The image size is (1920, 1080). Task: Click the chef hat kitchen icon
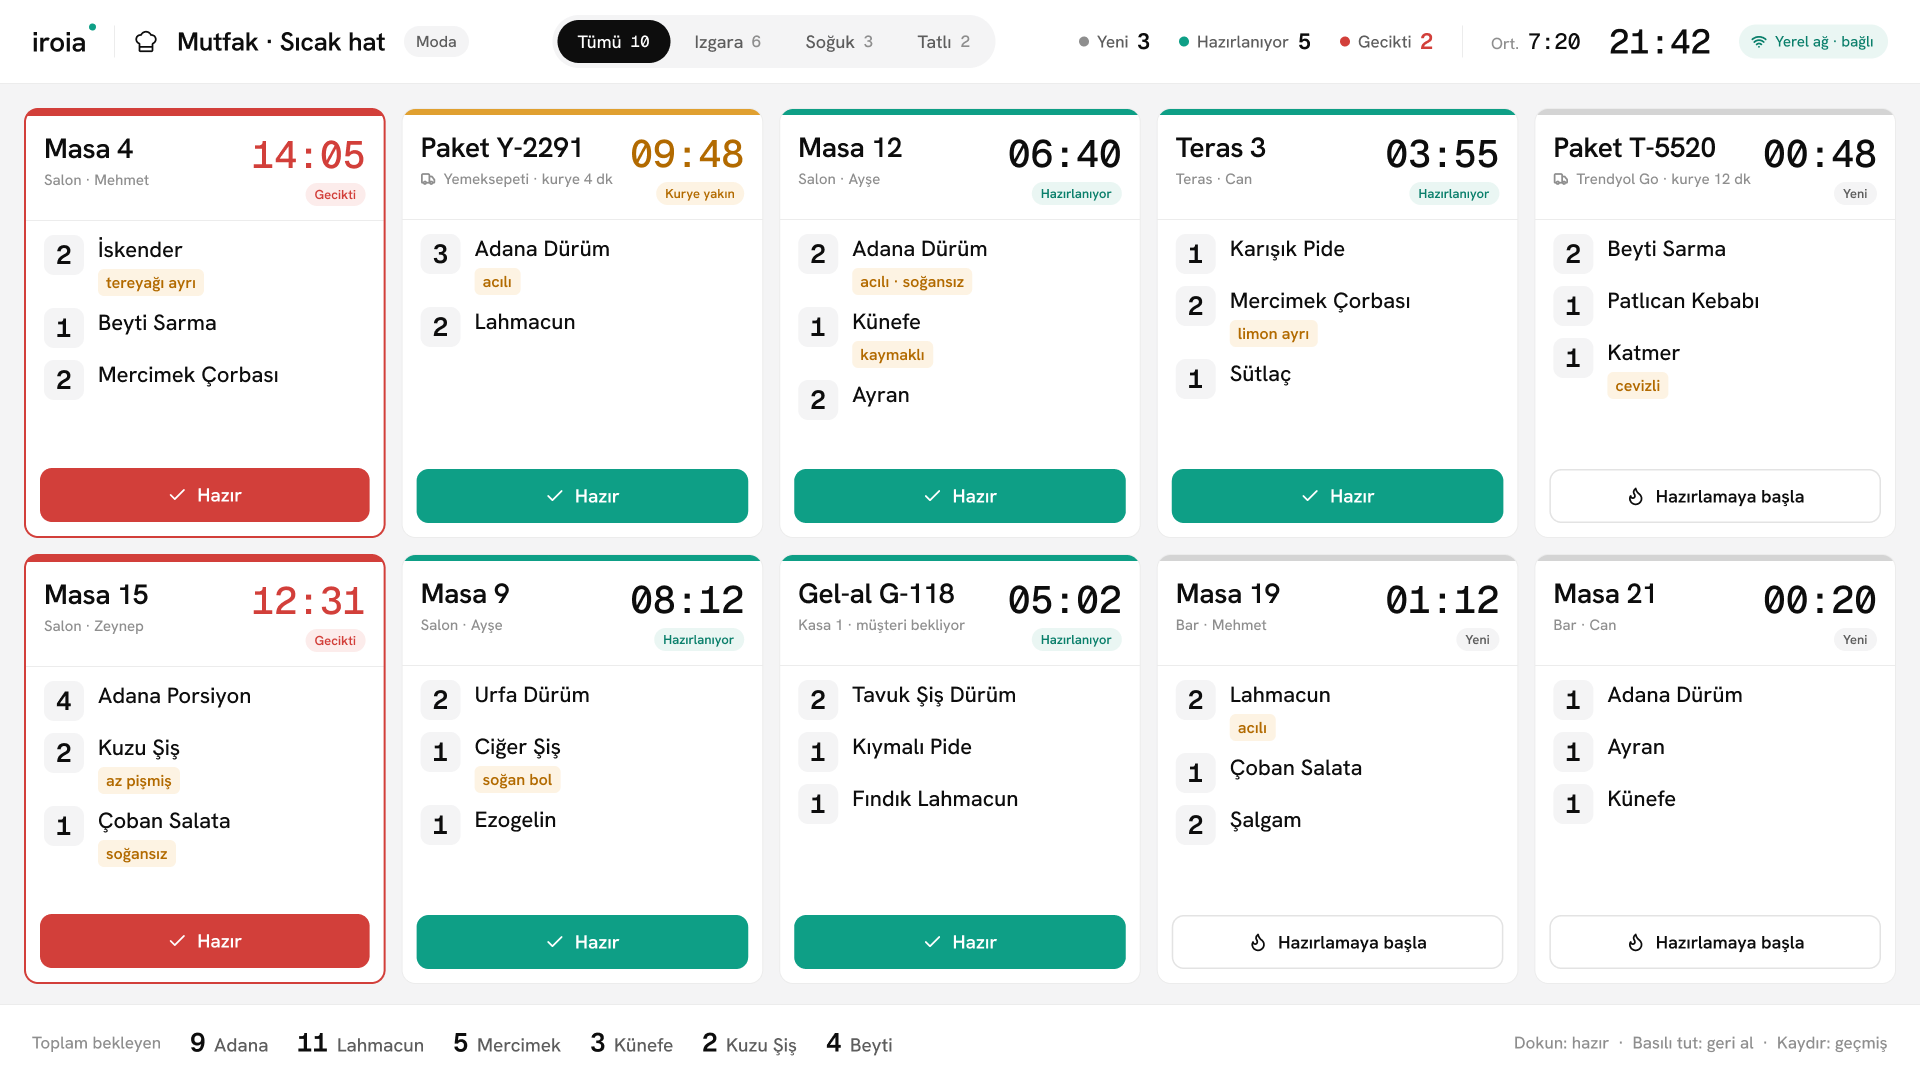tap(146, 42)
